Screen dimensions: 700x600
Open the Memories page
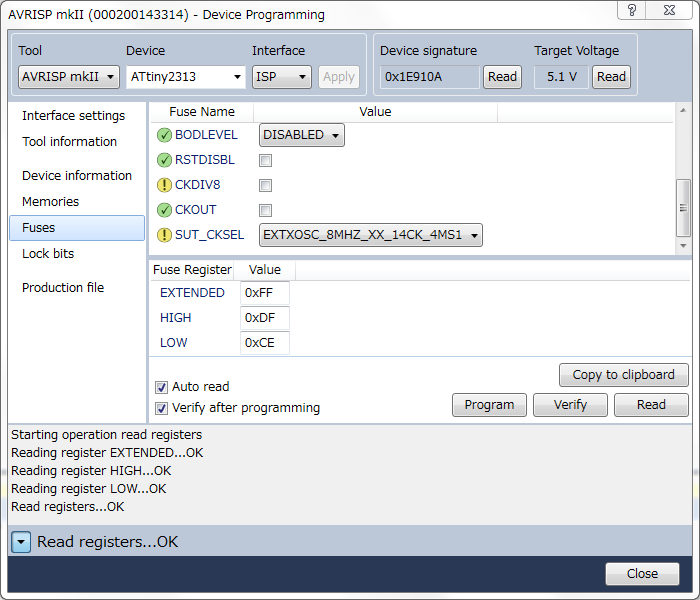(x=50, y=201)
